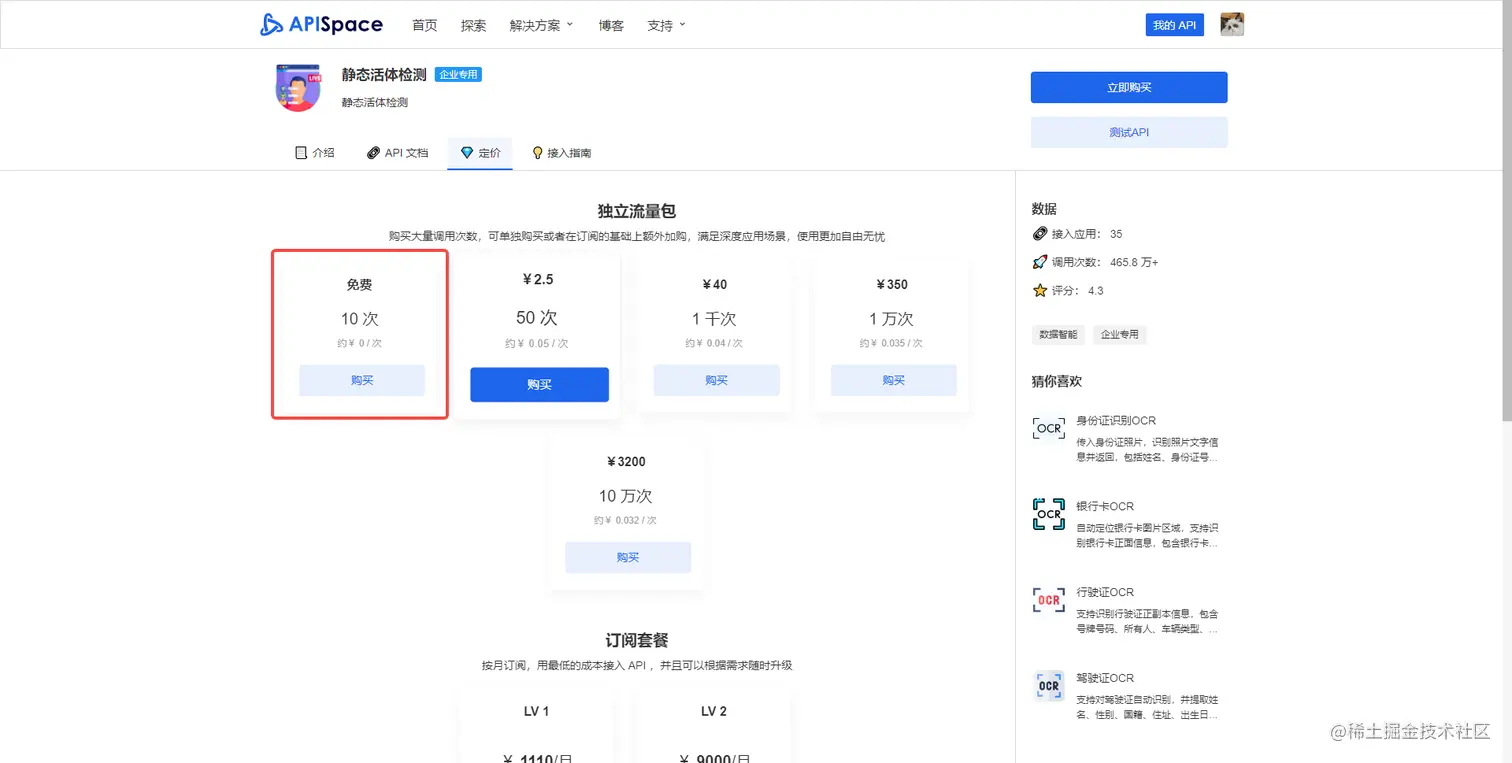Screen dimensions: 1512x763
Task: Click the lightbulb icon beside 接入指南
Action: [537, 153]
